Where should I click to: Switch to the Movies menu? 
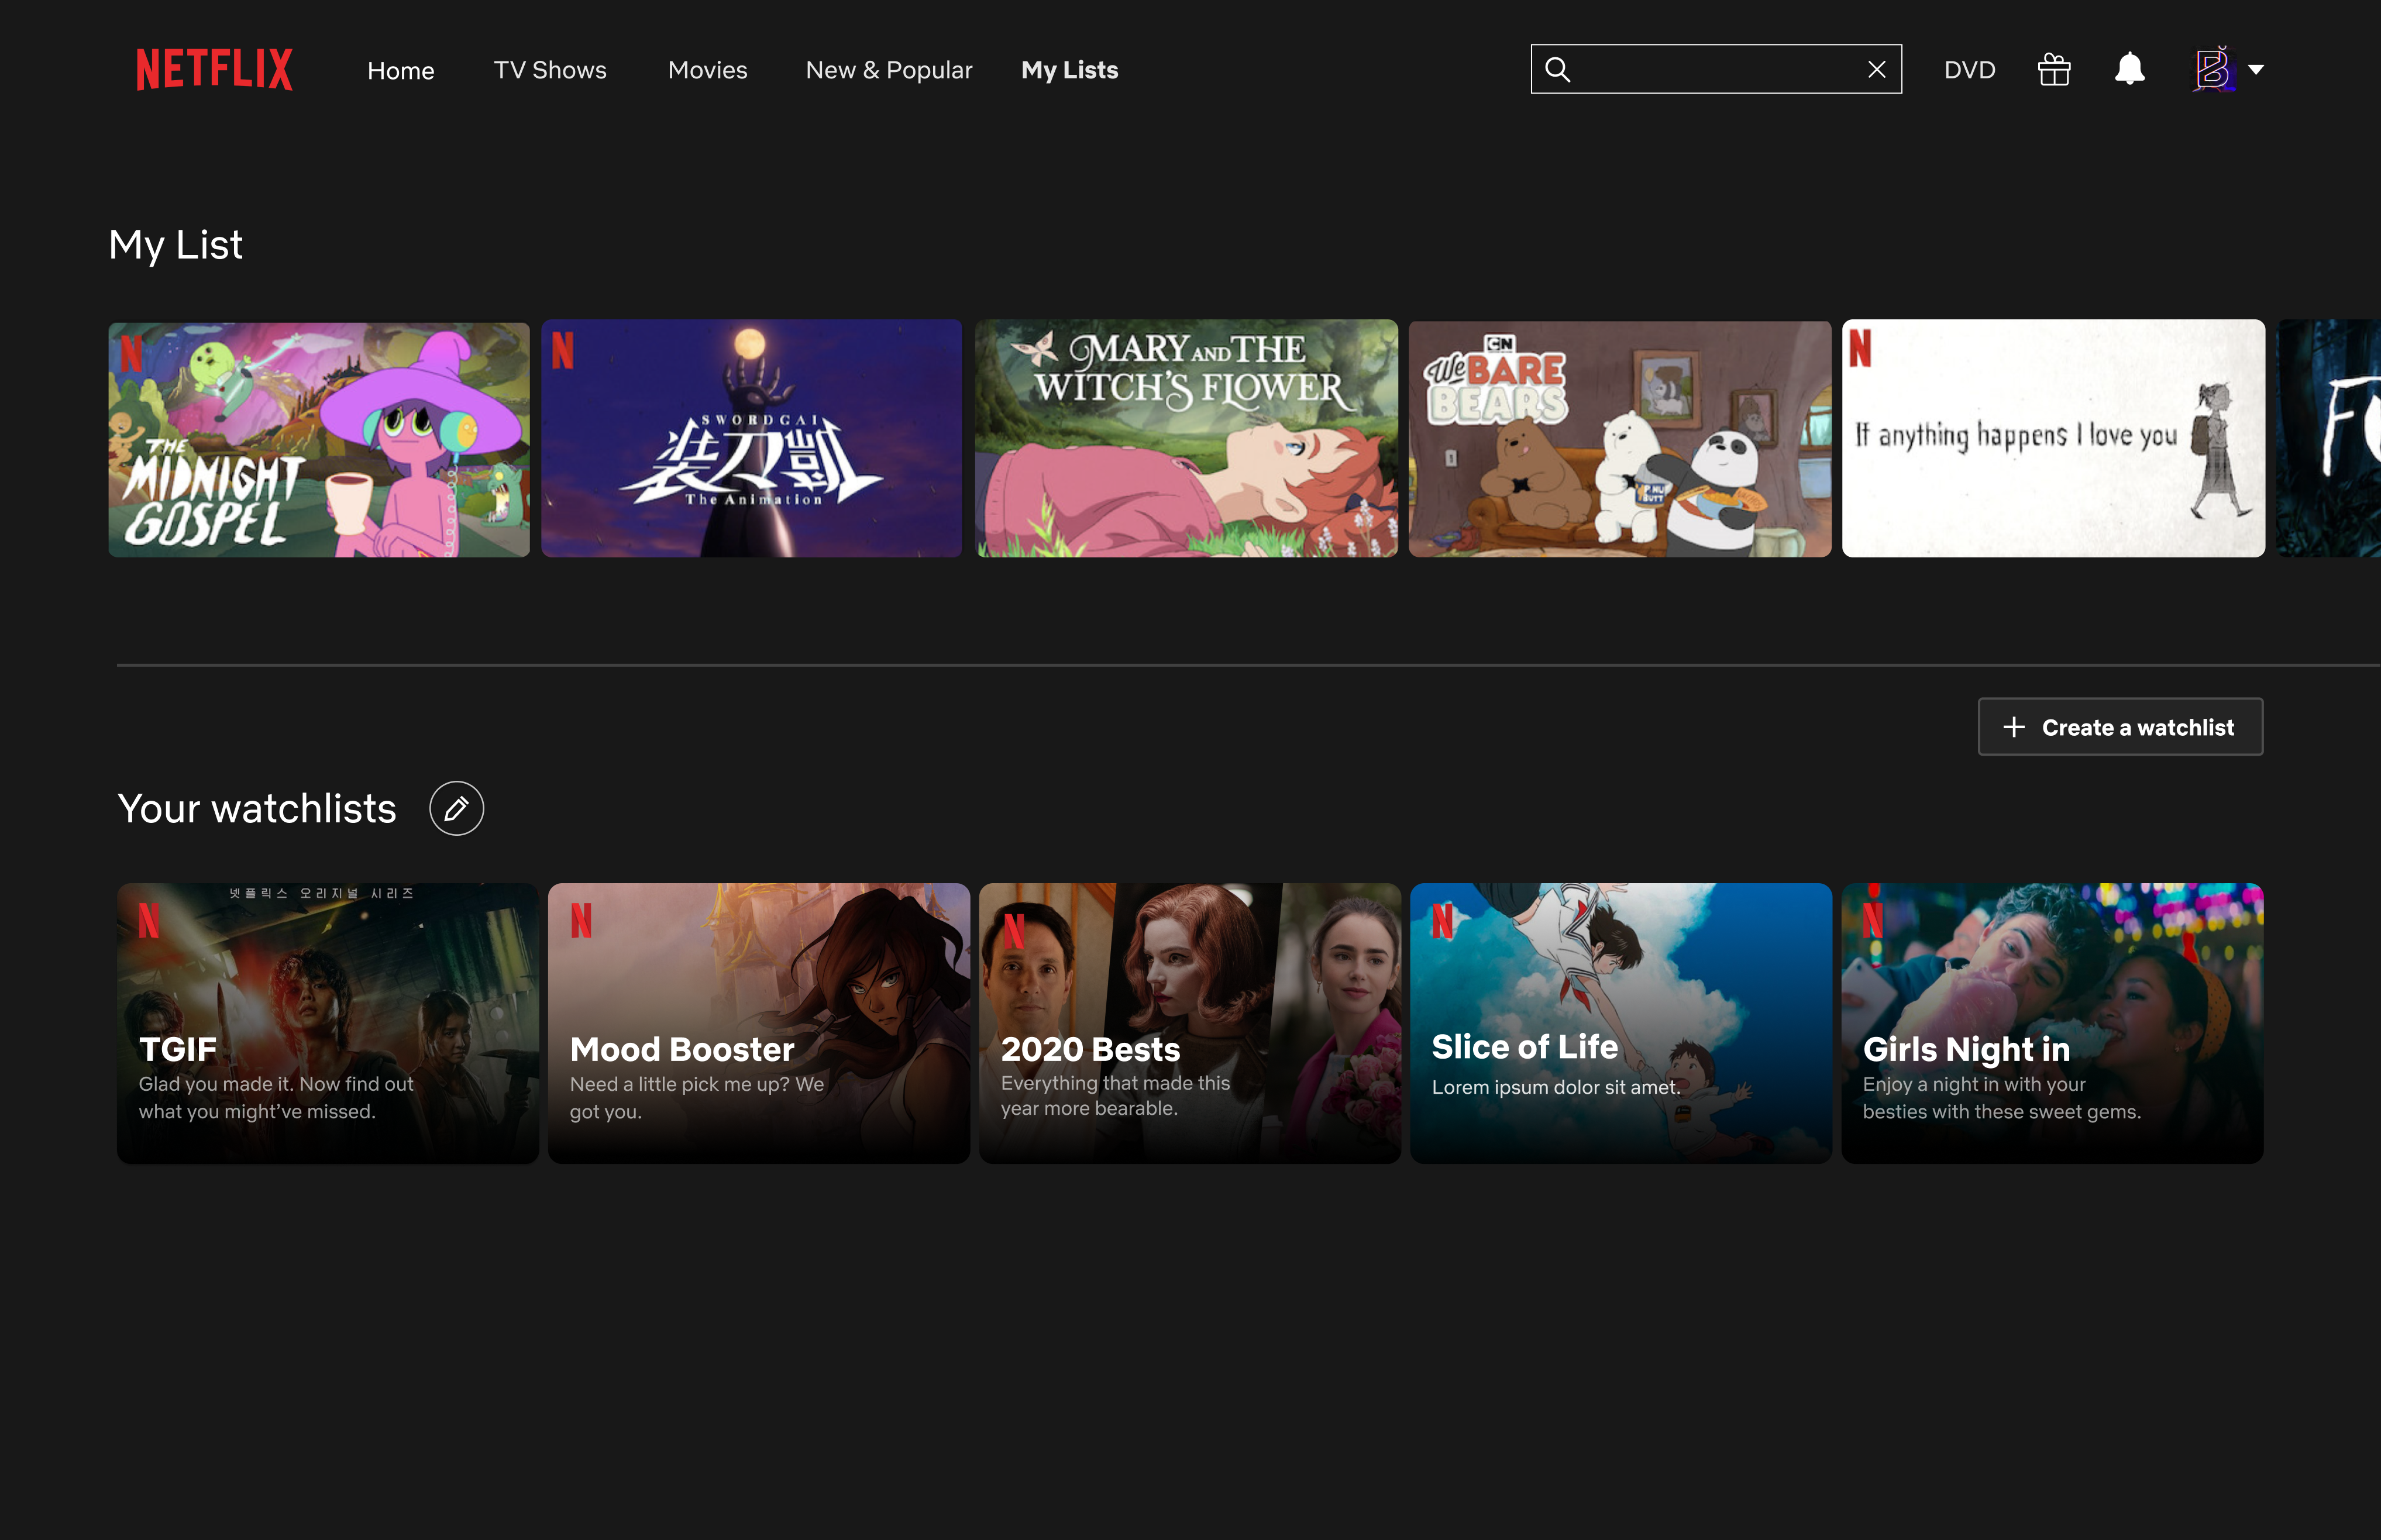coord(707,70)
